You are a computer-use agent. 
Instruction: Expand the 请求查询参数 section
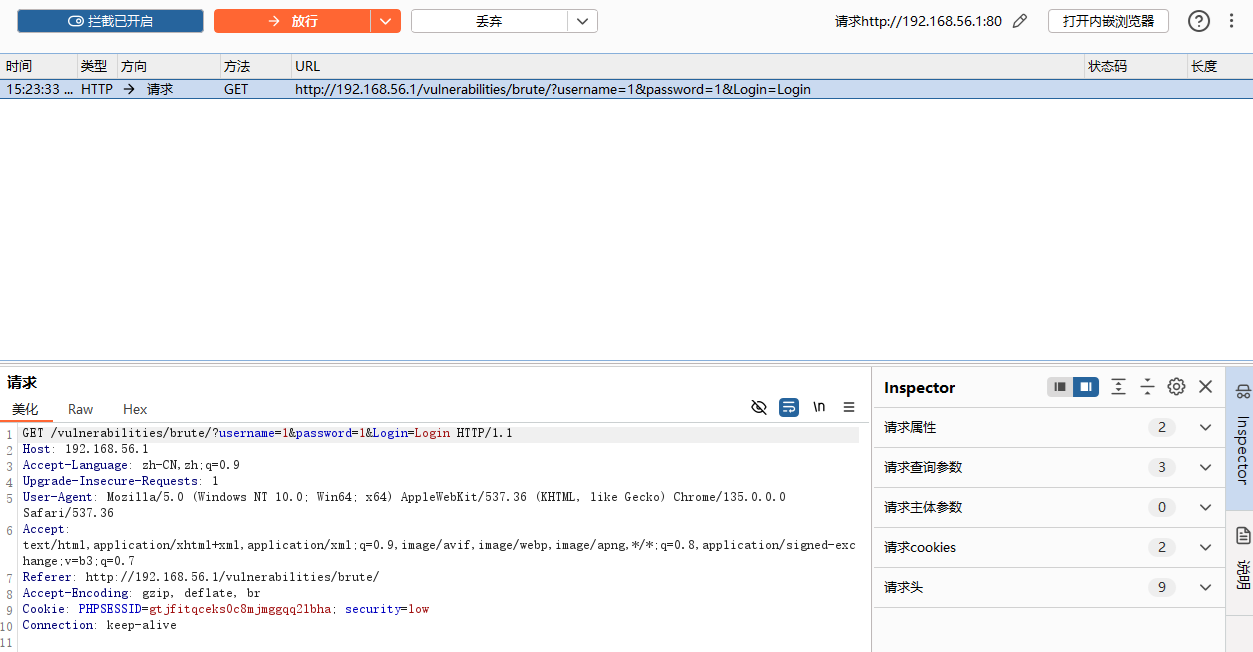[1049, 467]
